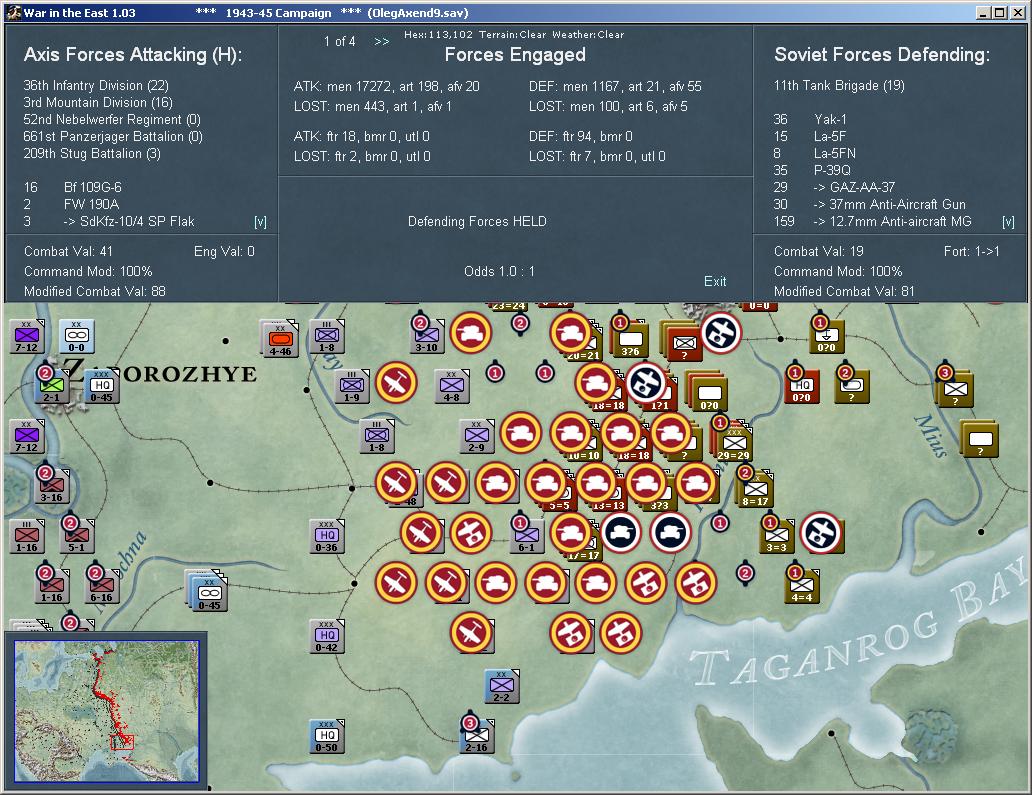
Task: Select HQ 0-42 corps counter
Action: (x=326, y=636)
